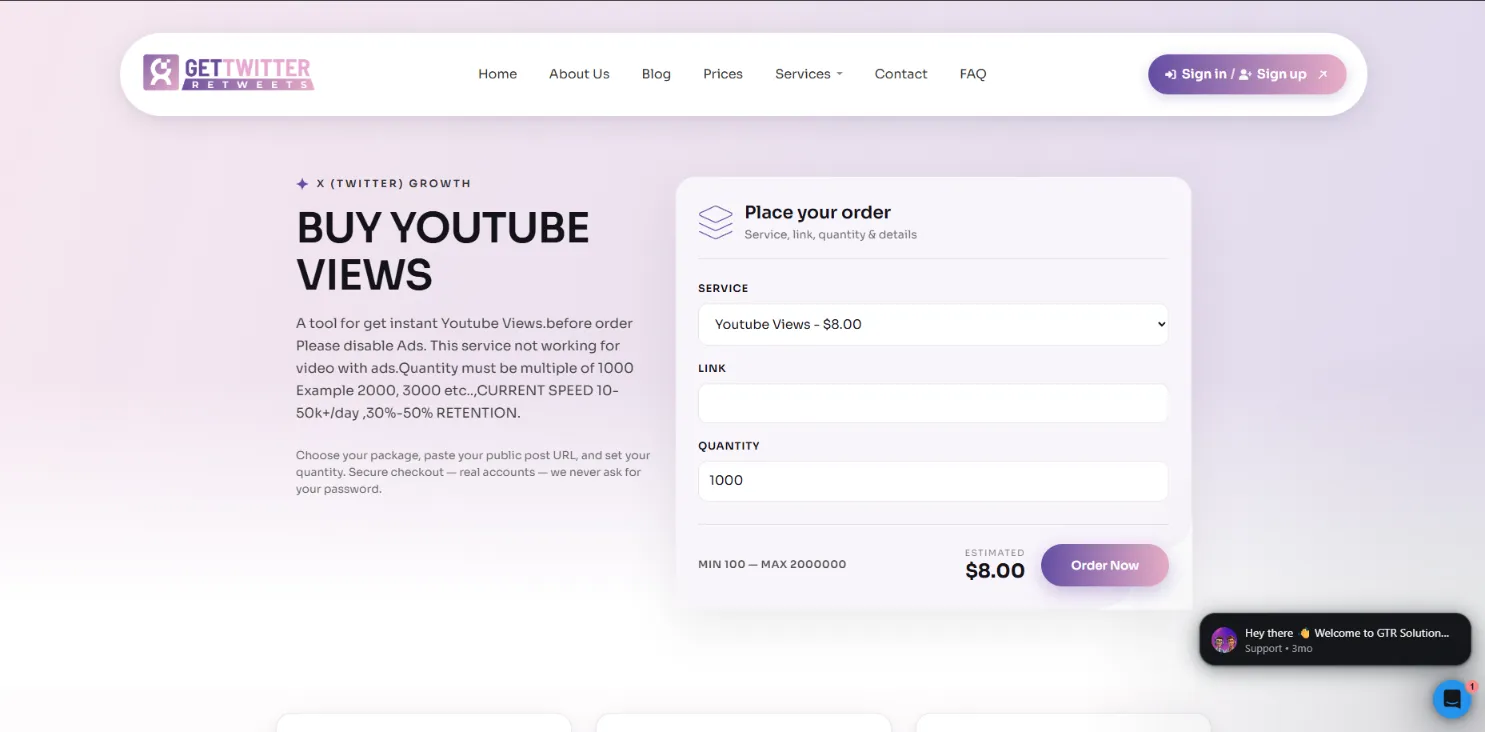The height and width of the screenshot is (732, 1485).
Task: Click inside the LINK input field
Action: 932,403
